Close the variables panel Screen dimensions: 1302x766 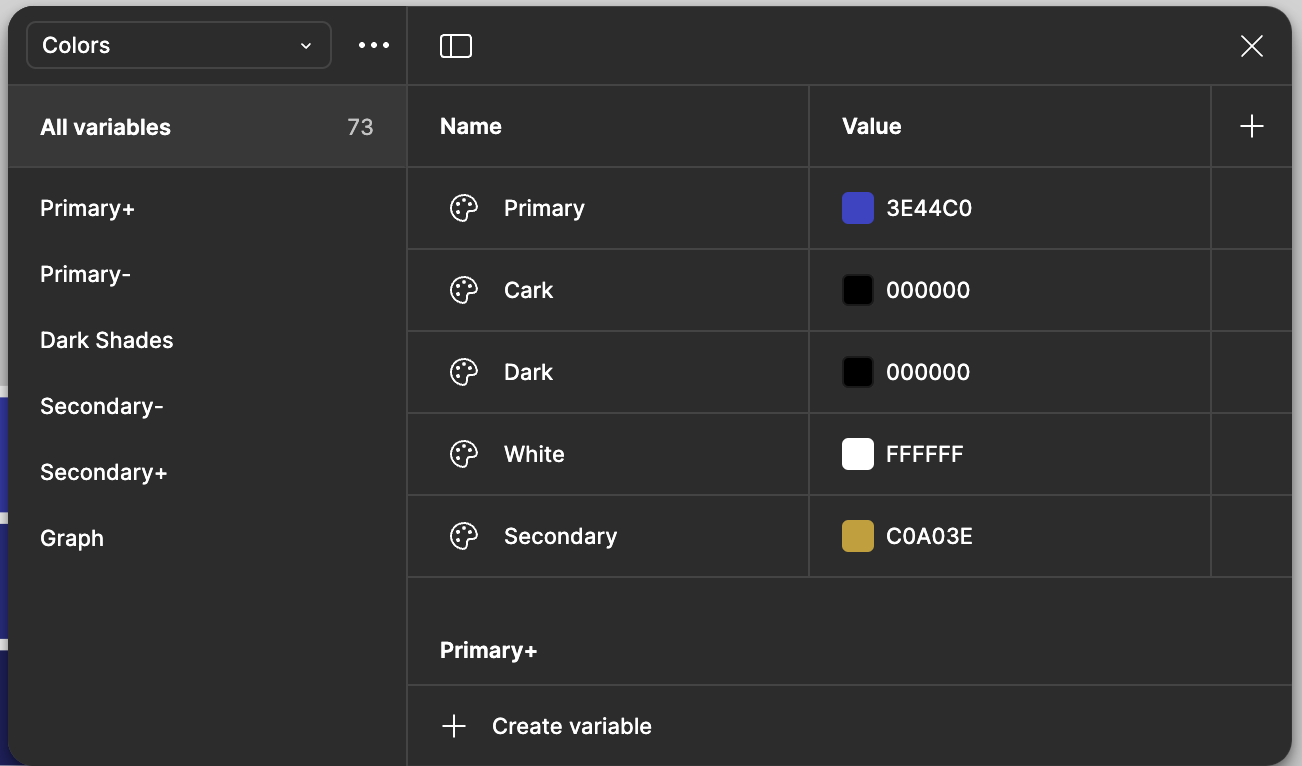coord(1251,46)
